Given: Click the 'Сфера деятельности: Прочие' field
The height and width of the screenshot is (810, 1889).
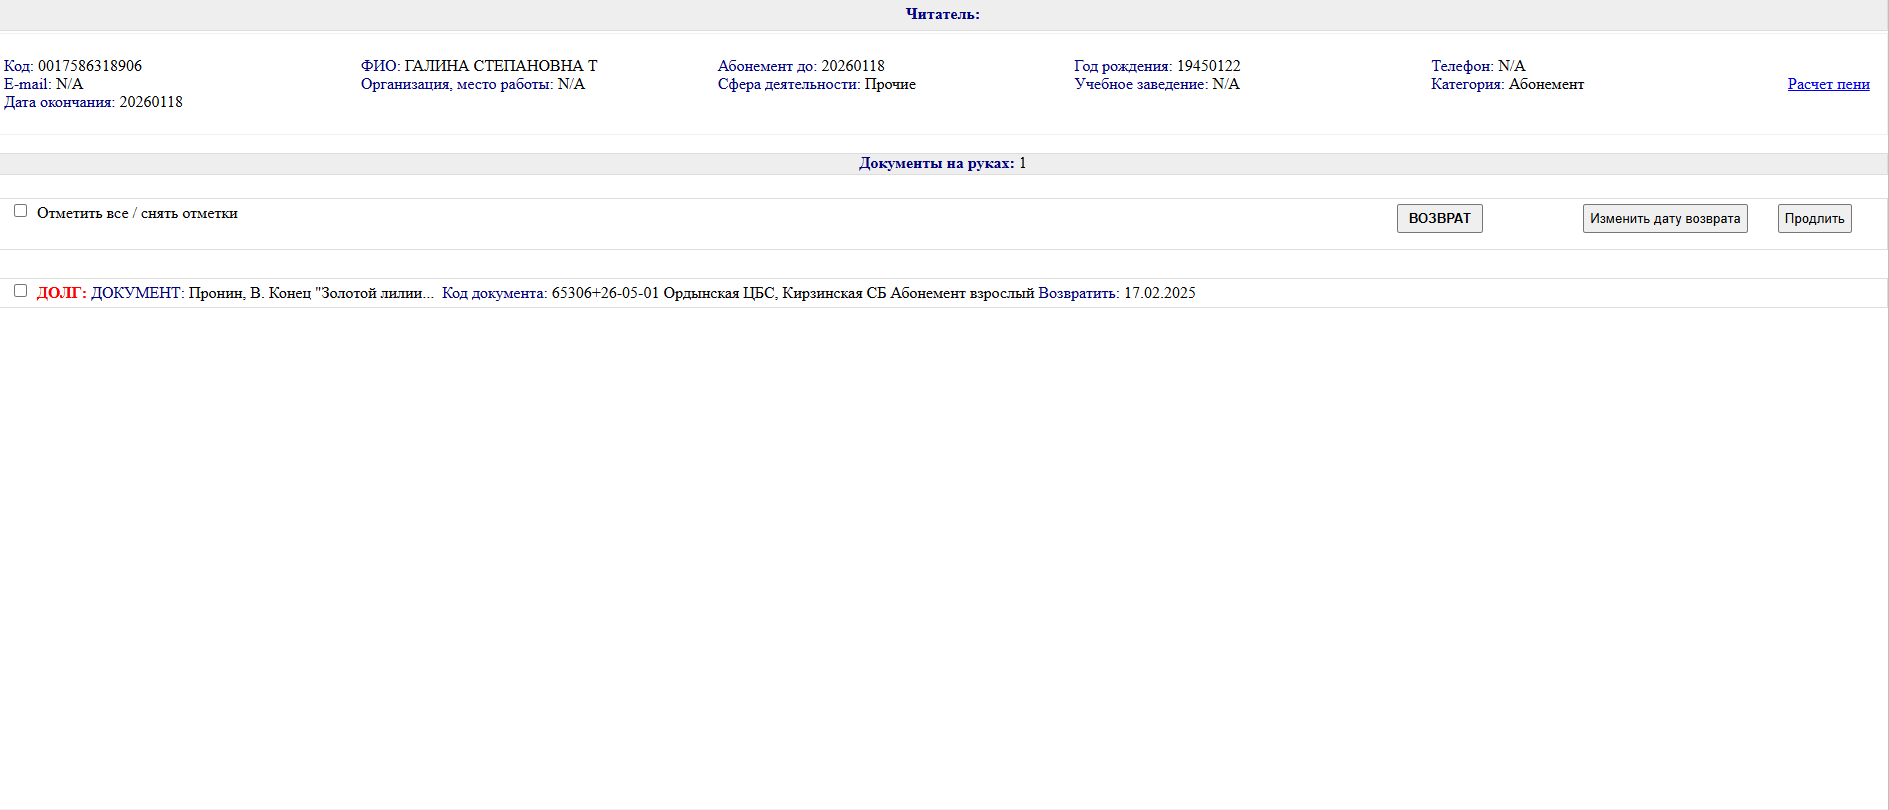Looking at the screenshot, I should 816,84.
